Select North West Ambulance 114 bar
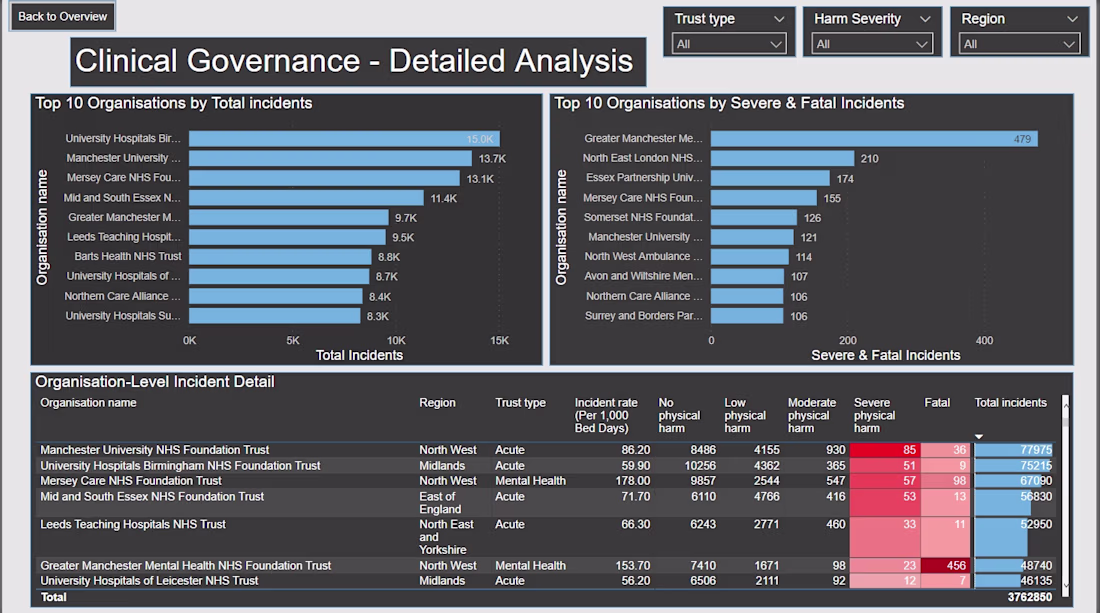 pyautogui.click(x=750, y=257)
